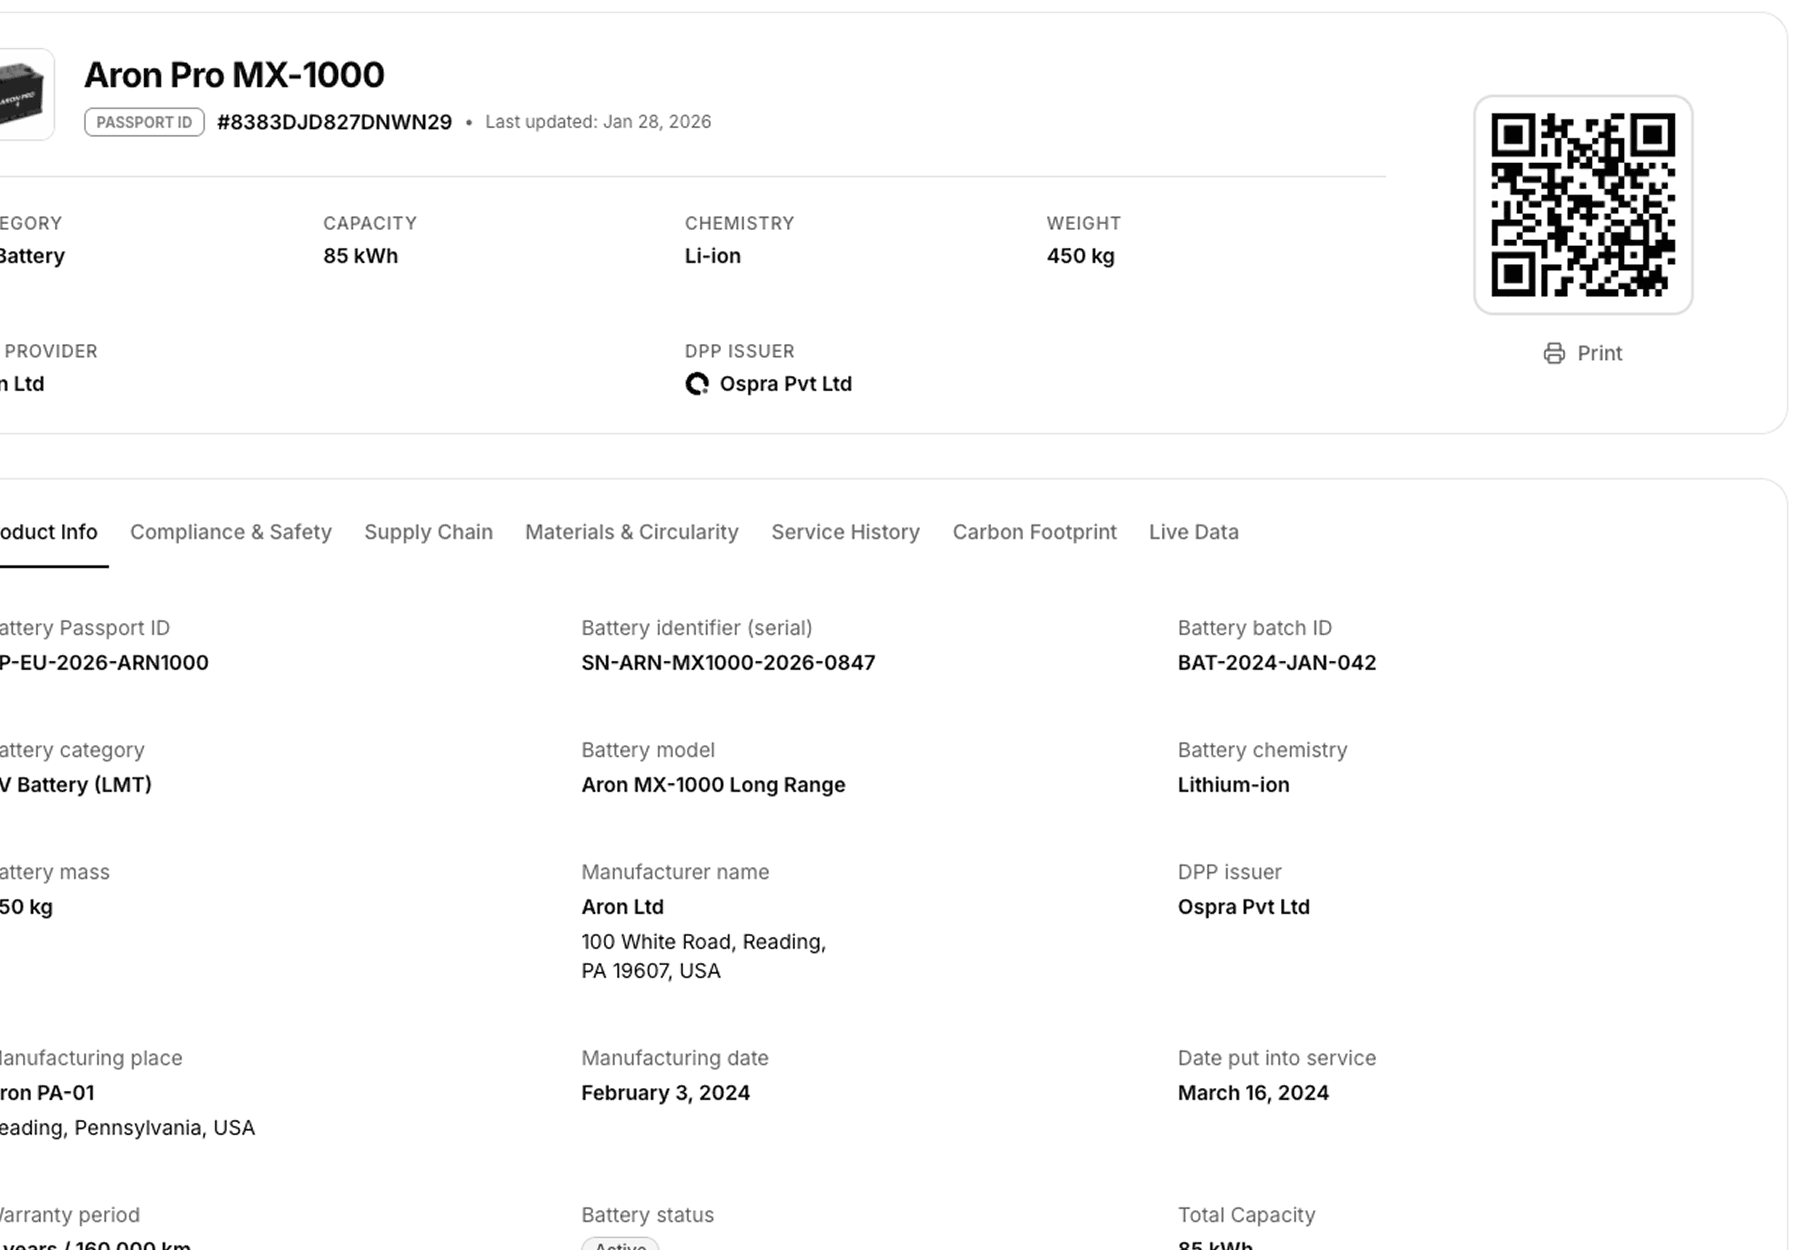Click the Ospra logo icon
The width and height of the screenshot is (1800, 1250).
coord(697,384)
